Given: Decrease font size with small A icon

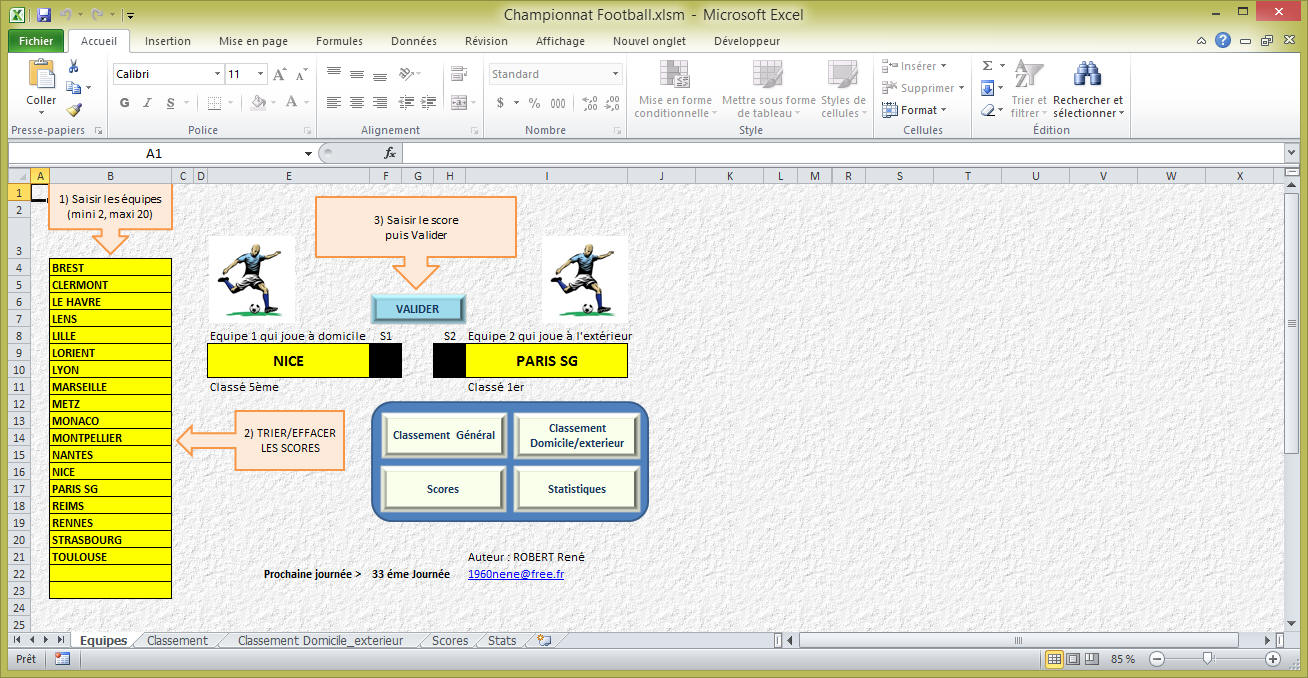Looking at the screenshot, I should tap(301, 75).
